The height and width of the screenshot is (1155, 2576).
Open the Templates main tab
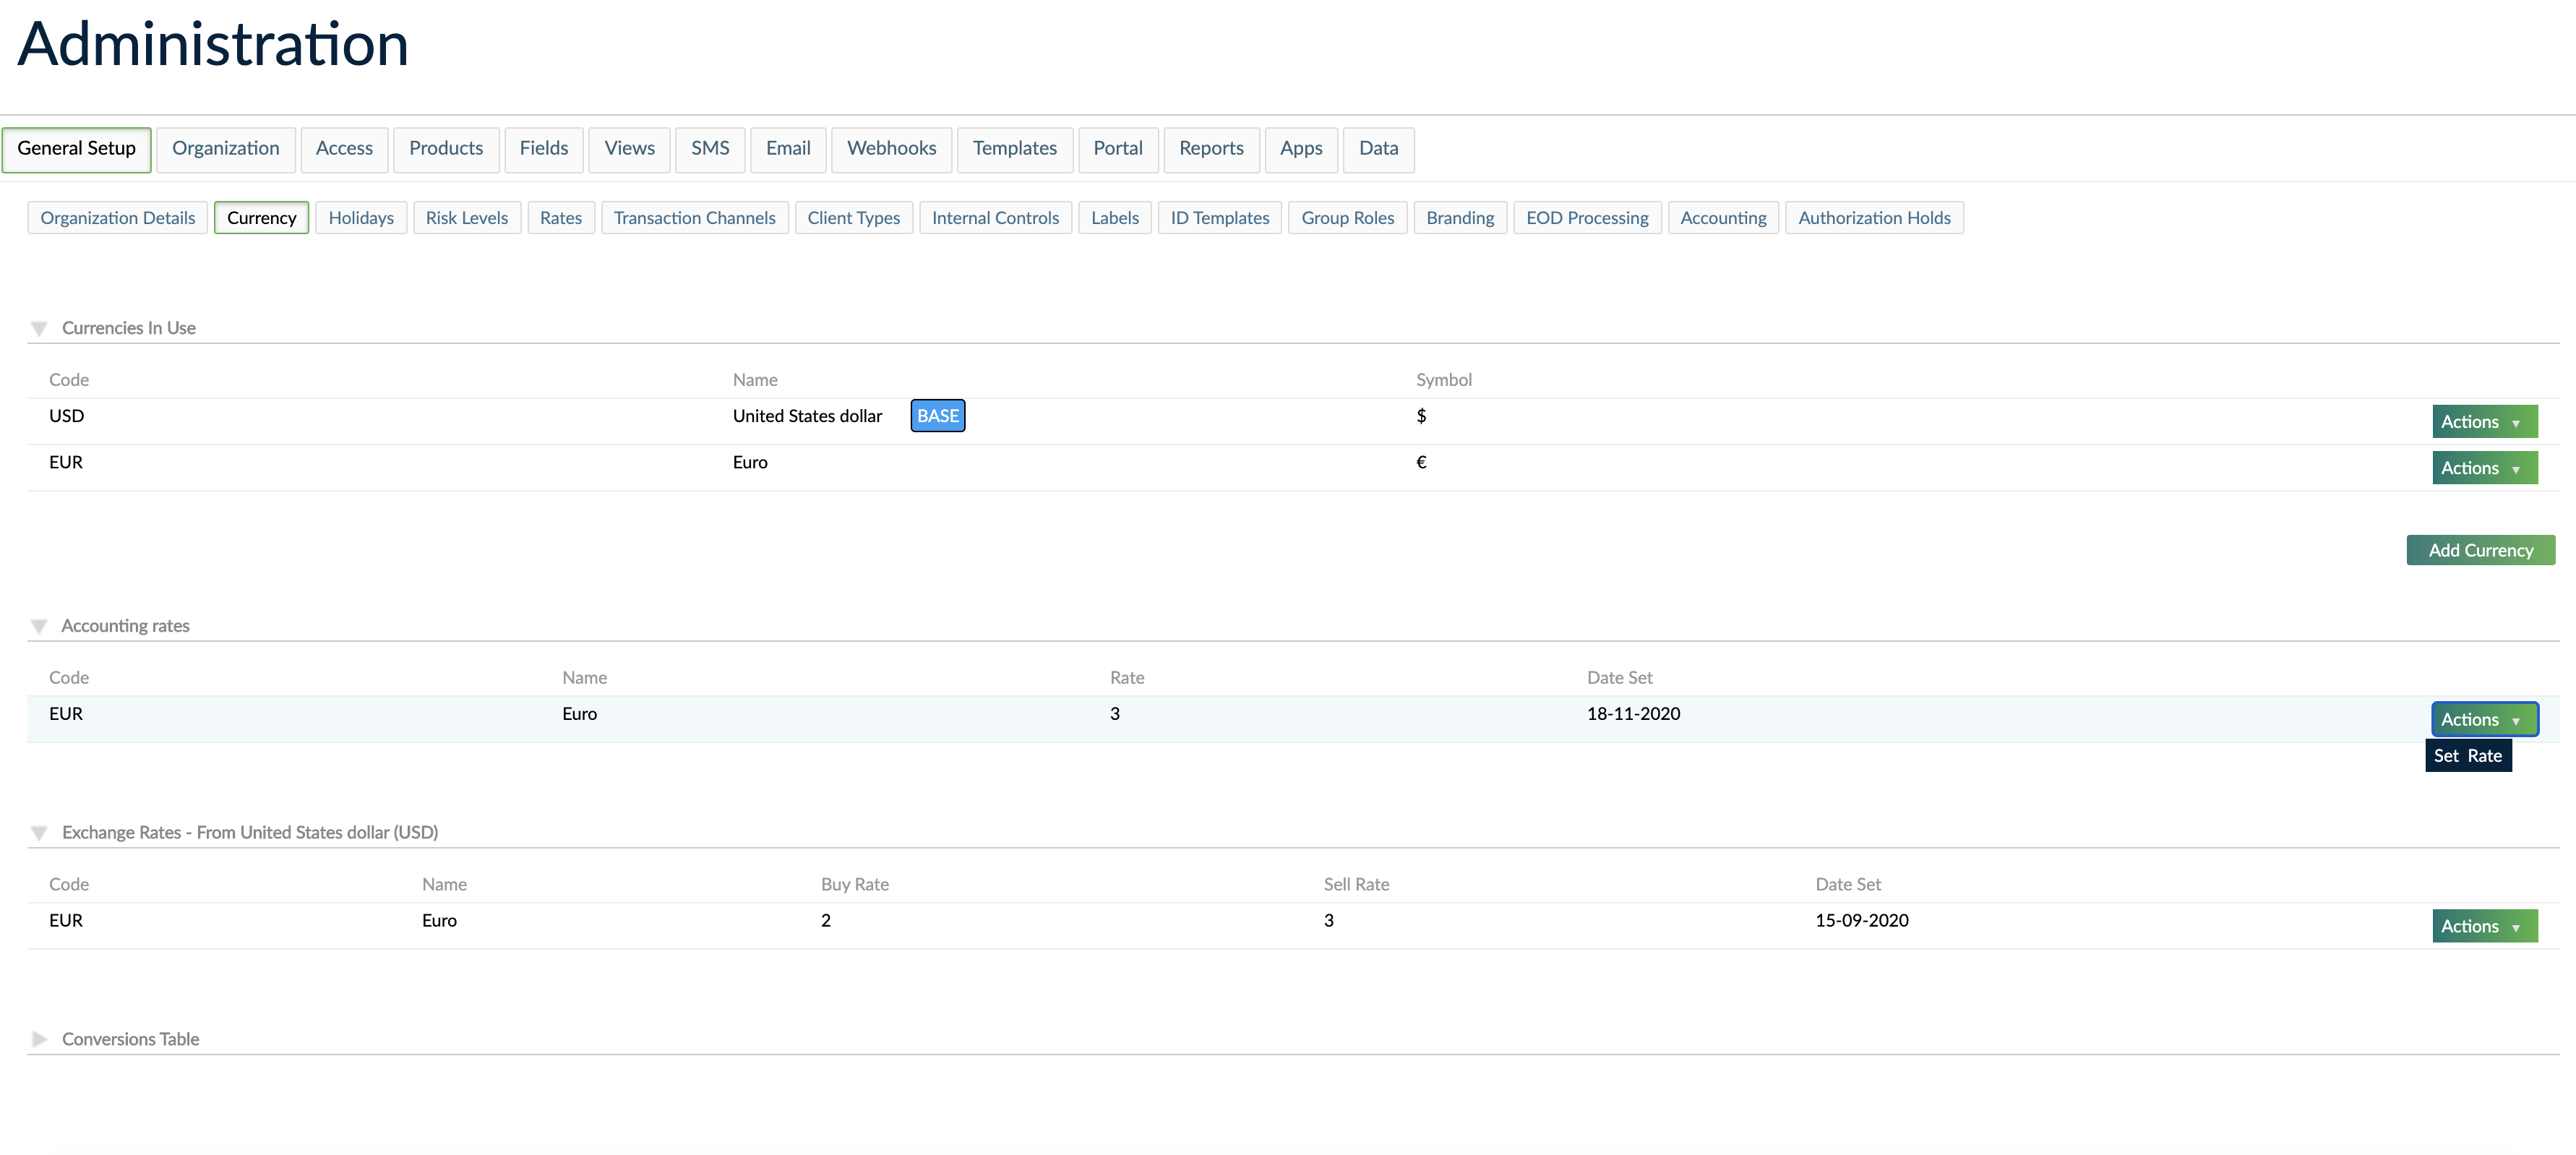(1014, 149)
